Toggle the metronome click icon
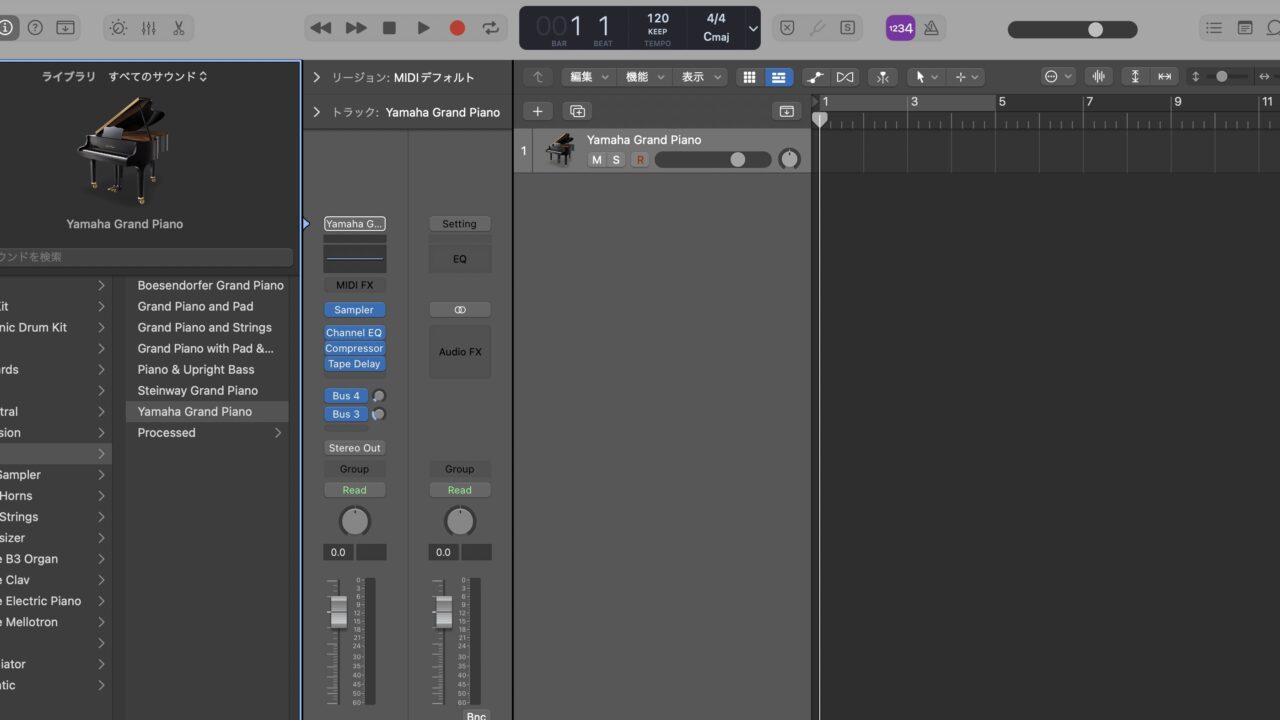1280x720 pixels. point(931,28)
